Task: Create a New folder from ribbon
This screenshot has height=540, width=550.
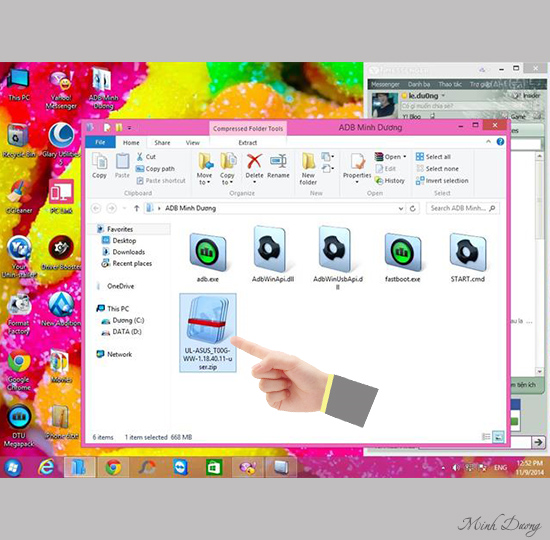Action: [308, 169]
